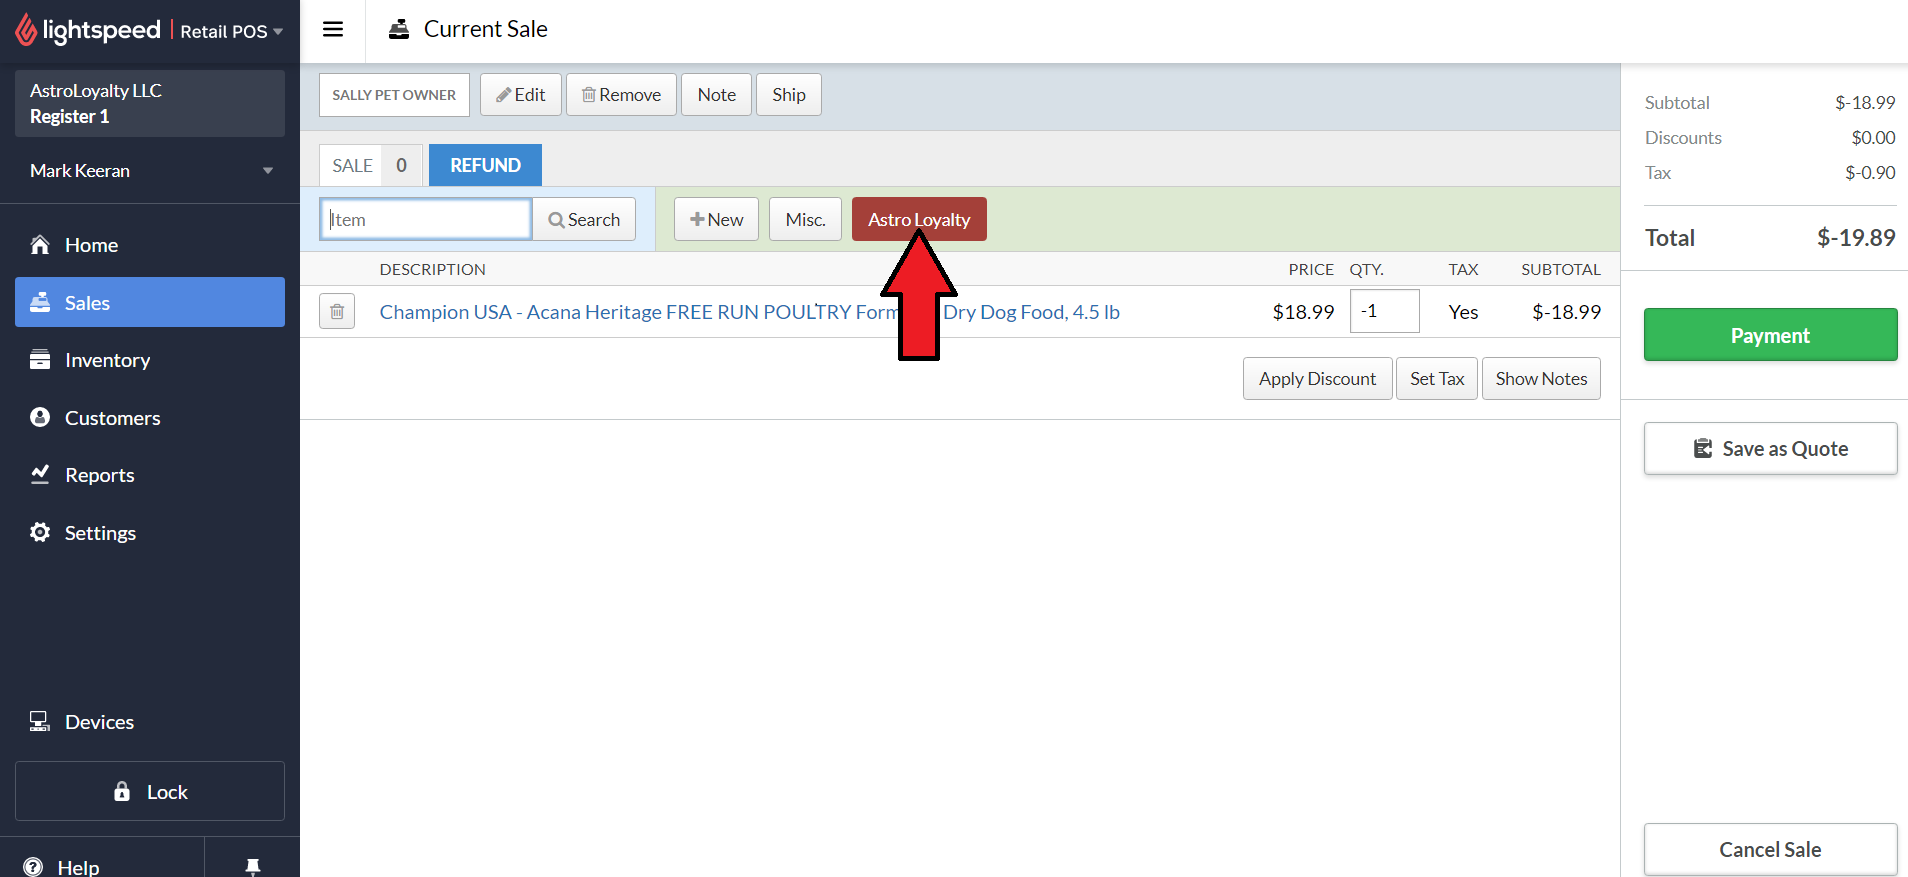Select AstroLoyalty LLC Register 1
Viewport: 1908px width, 877px height.
[150, 103]
